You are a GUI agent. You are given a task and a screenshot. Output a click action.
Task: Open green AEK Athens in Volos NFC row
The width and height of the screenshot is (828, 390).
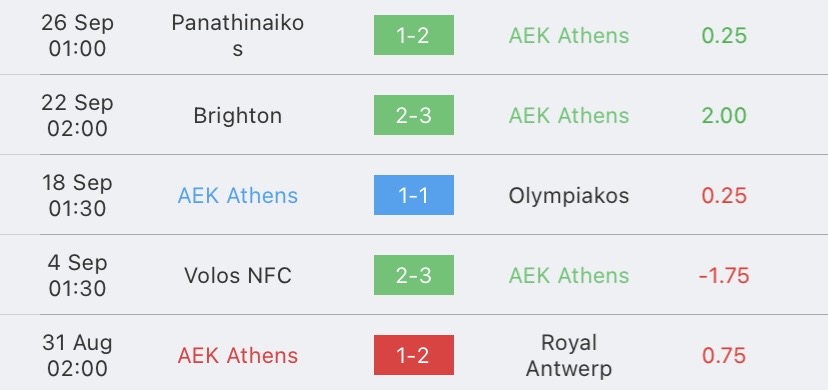[x=569, y=275]
